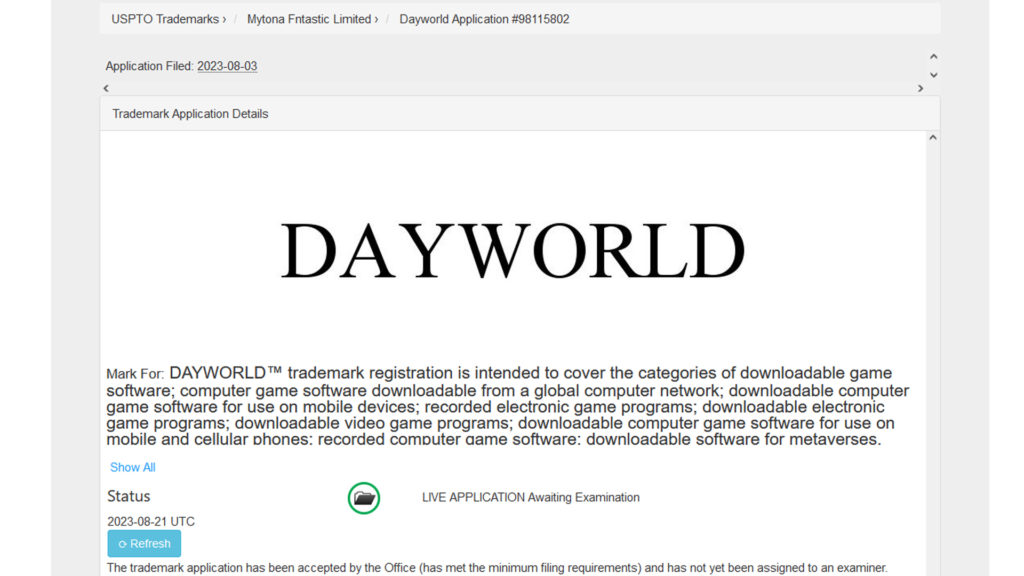Click the 2023-08-21 UTC status date
1024x576 pixels.
tap(151, 522)
